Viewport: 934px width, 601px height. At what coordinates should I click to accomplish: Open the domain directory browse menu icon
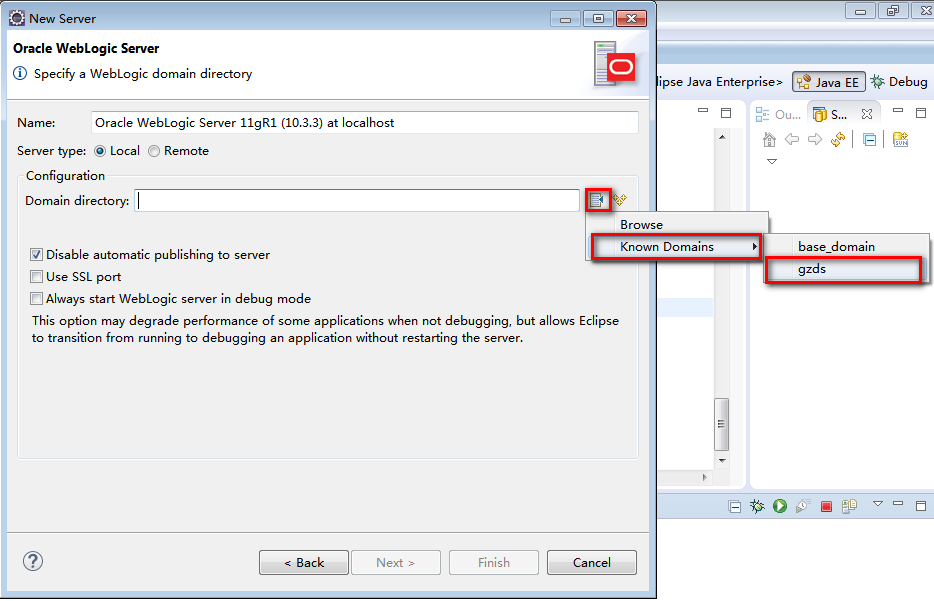tap(597, 201)
